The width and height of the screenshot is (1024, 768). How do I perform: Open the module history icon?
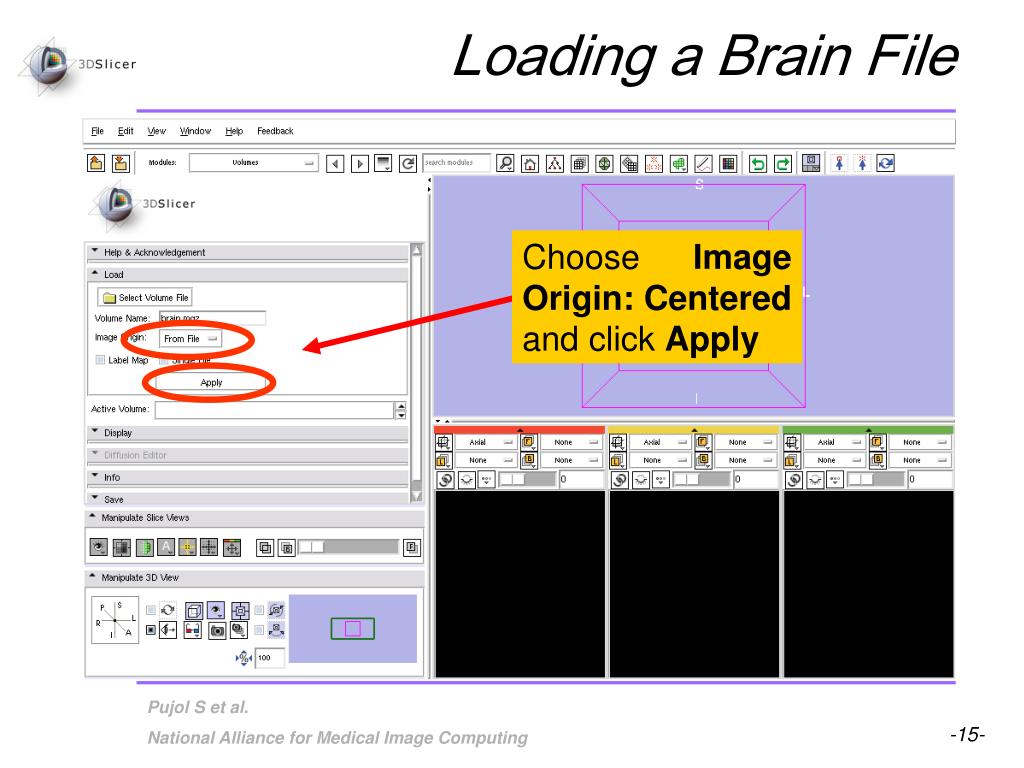(x=383, y=163)
